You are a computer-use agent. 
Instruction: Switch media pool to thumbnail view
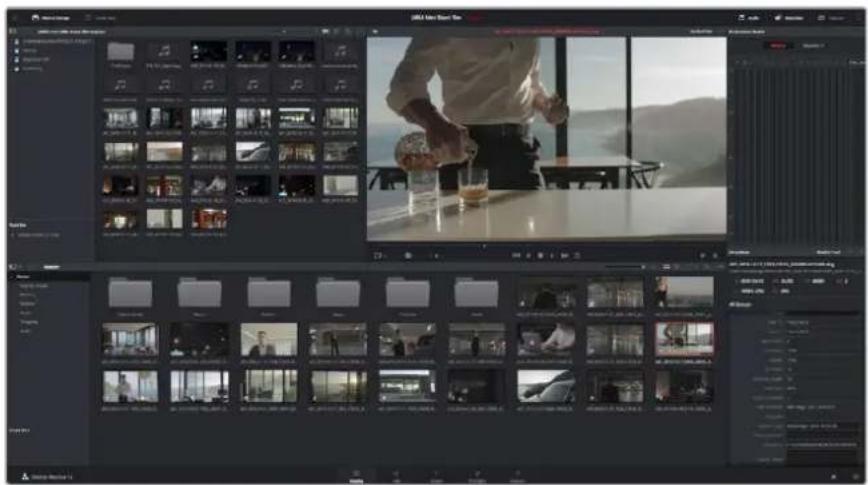click(x=666, y=267)
